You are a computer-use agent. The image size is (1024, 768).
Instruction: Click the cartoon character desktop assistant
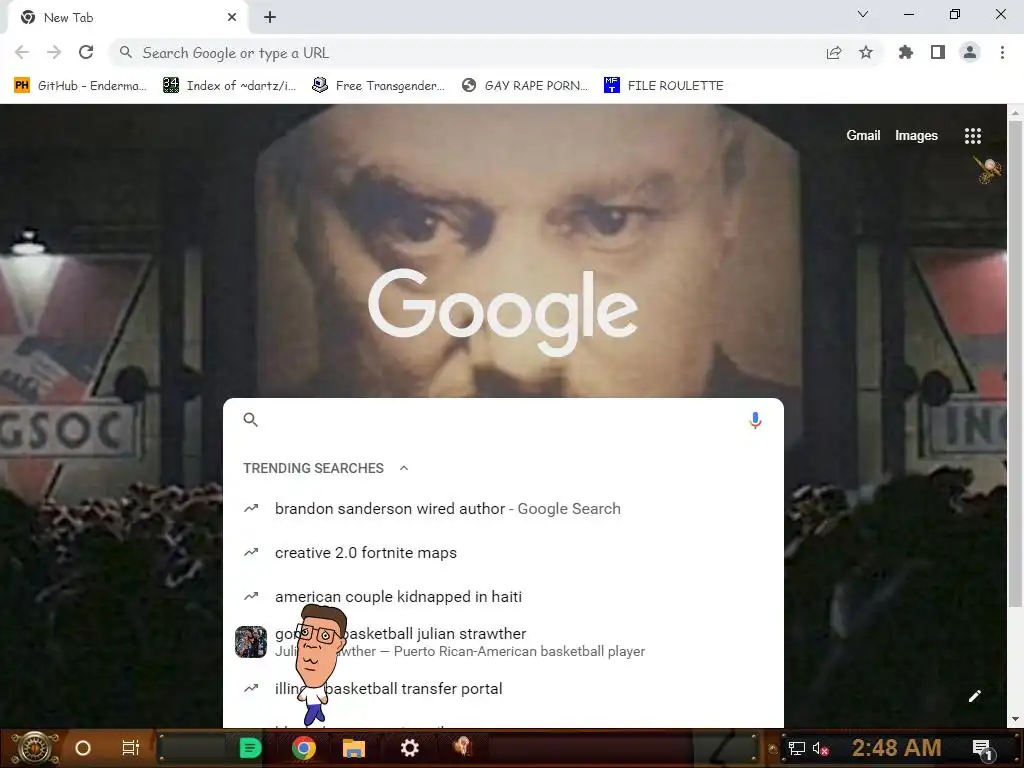click(318, 665)
